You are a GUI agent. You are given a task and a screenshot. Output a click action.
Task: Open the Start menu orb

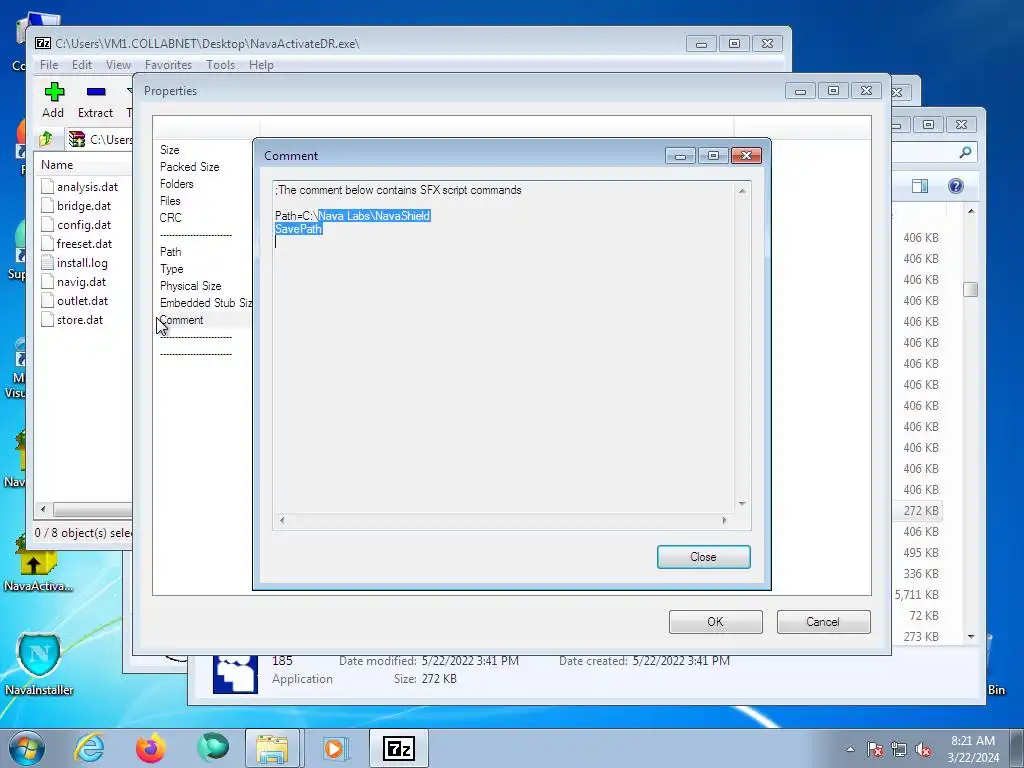27,748
